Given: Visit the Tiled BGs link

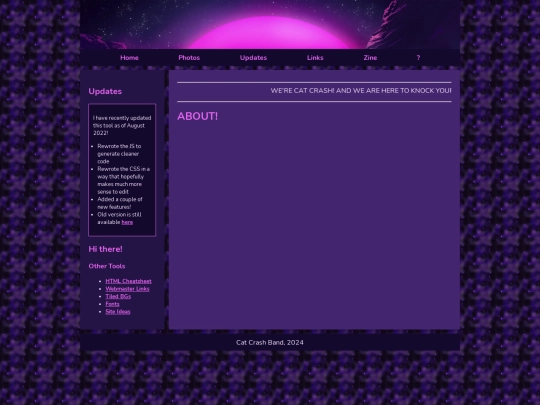Looking at the screenshot, I should click(x=118, y=296).
